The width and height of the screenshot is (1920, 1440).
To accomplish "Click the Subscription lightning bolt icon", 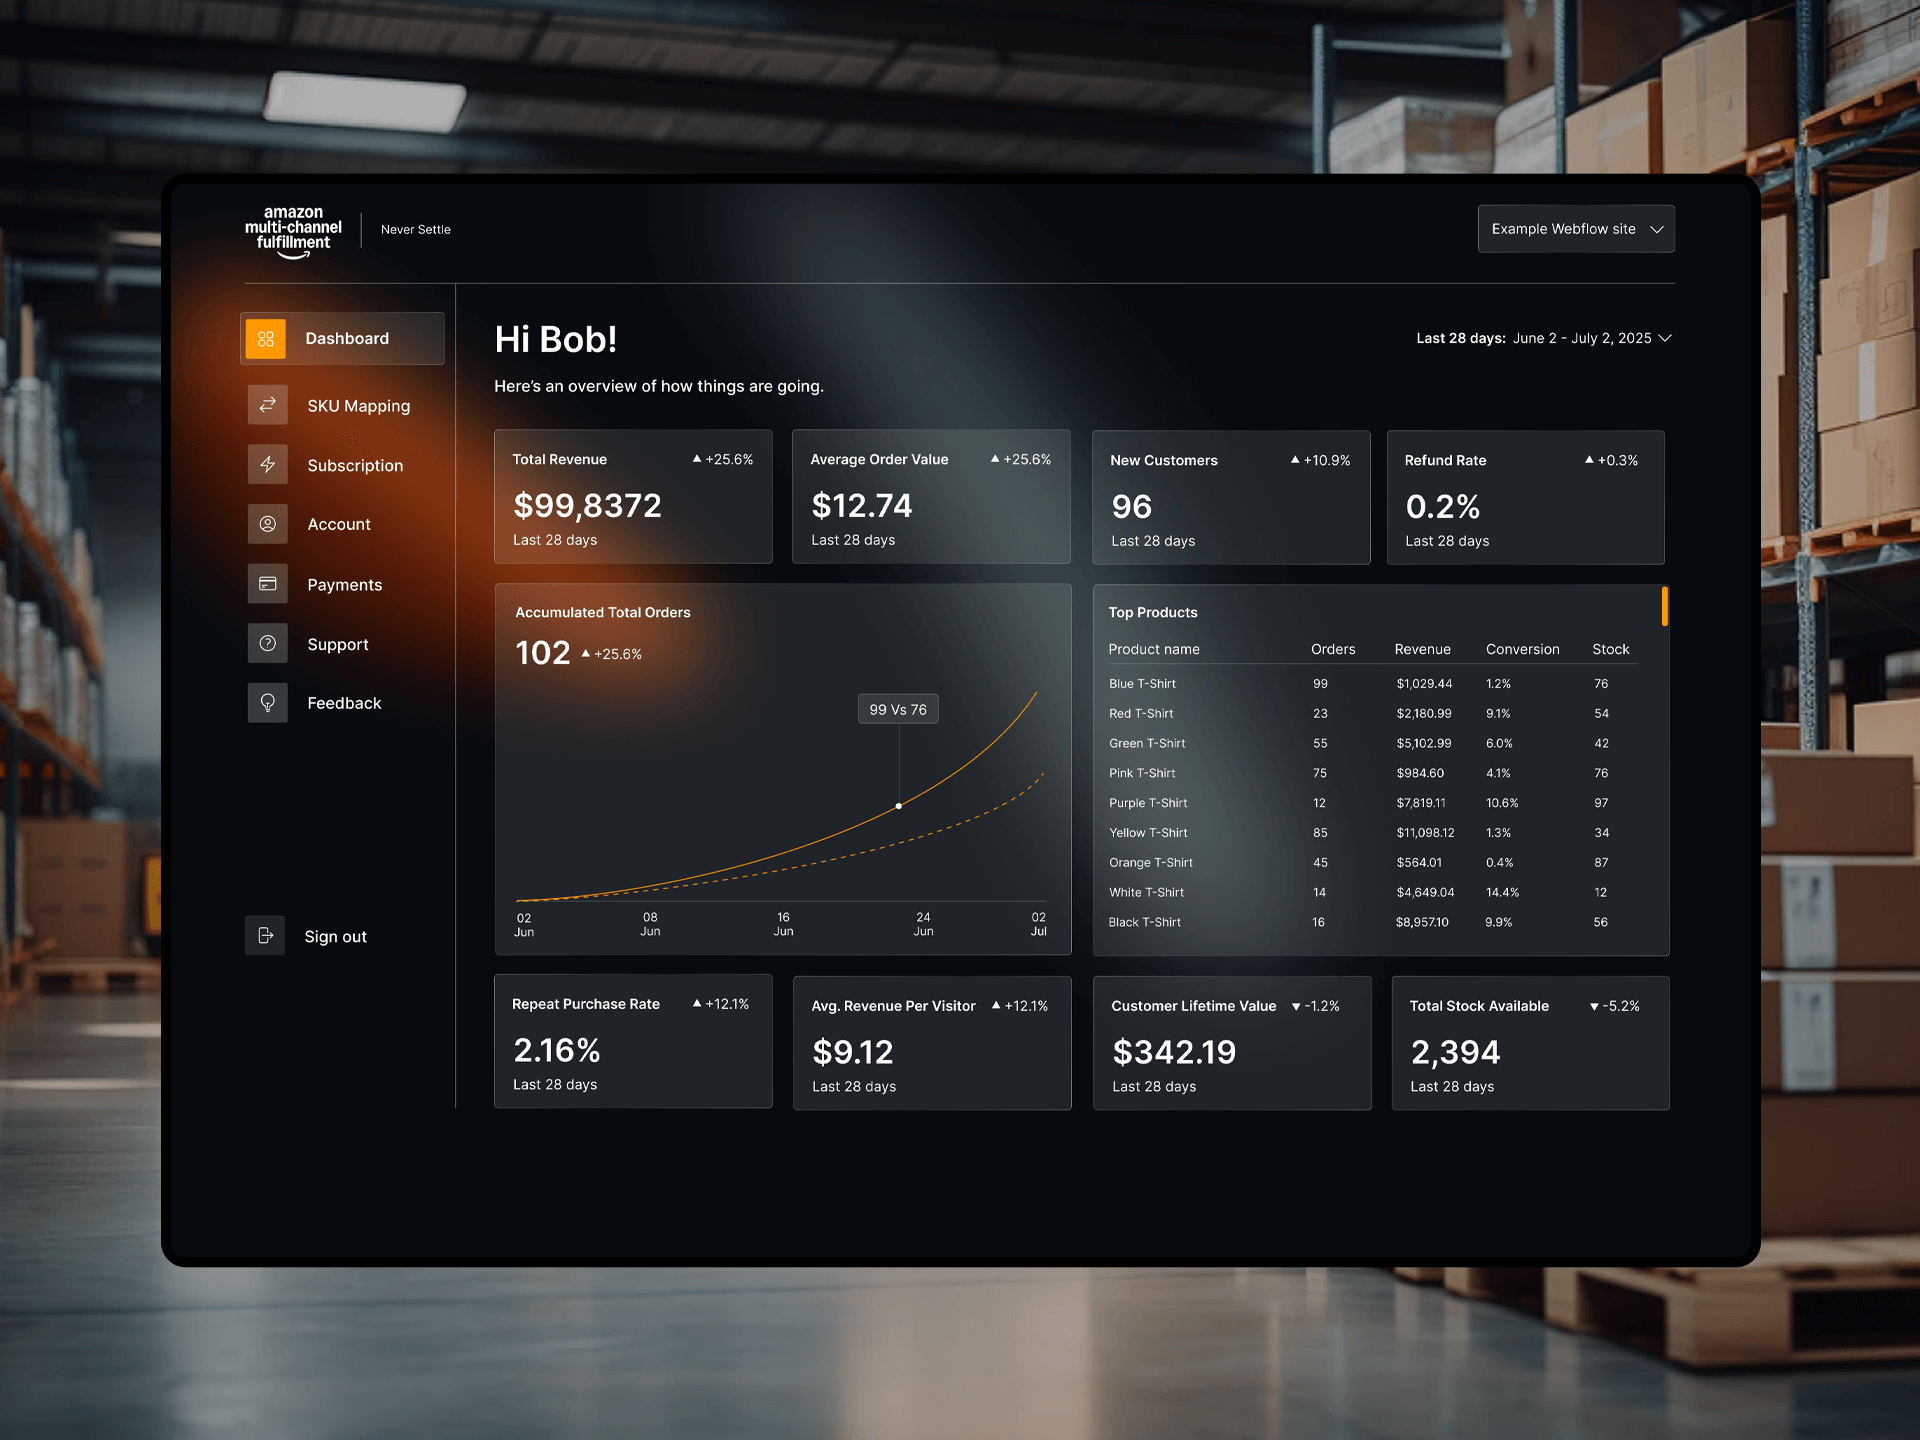I will [267, 465].
